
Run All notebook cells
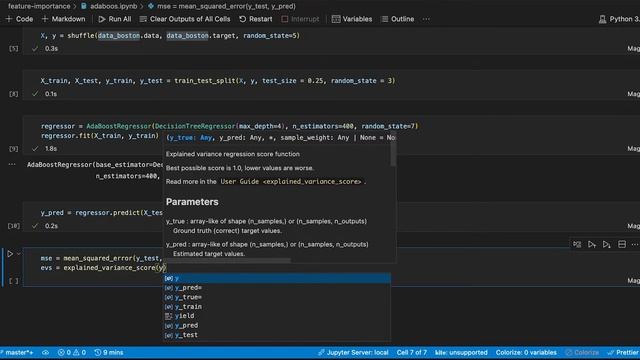(115, 19)
